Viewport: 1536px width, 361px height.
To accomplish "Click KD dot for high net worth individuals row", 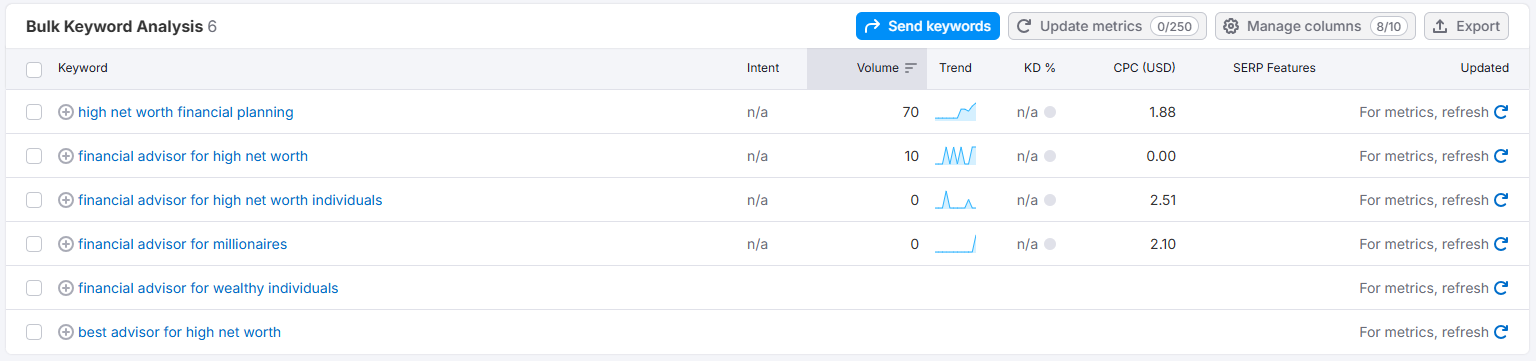I will click(1050, 200).
